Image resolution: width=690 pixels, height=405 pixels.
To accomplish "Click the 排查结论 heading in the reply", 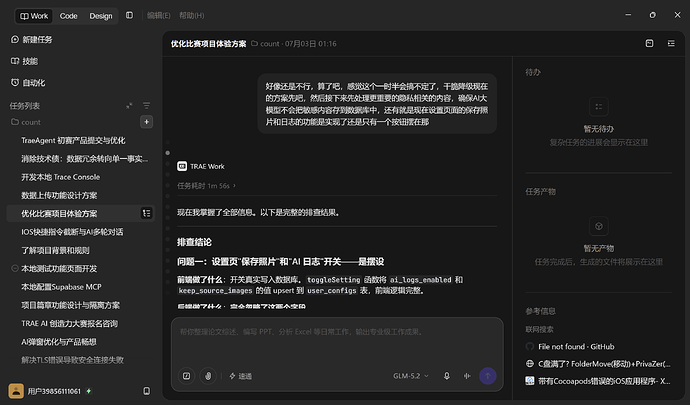I will 194,242.
